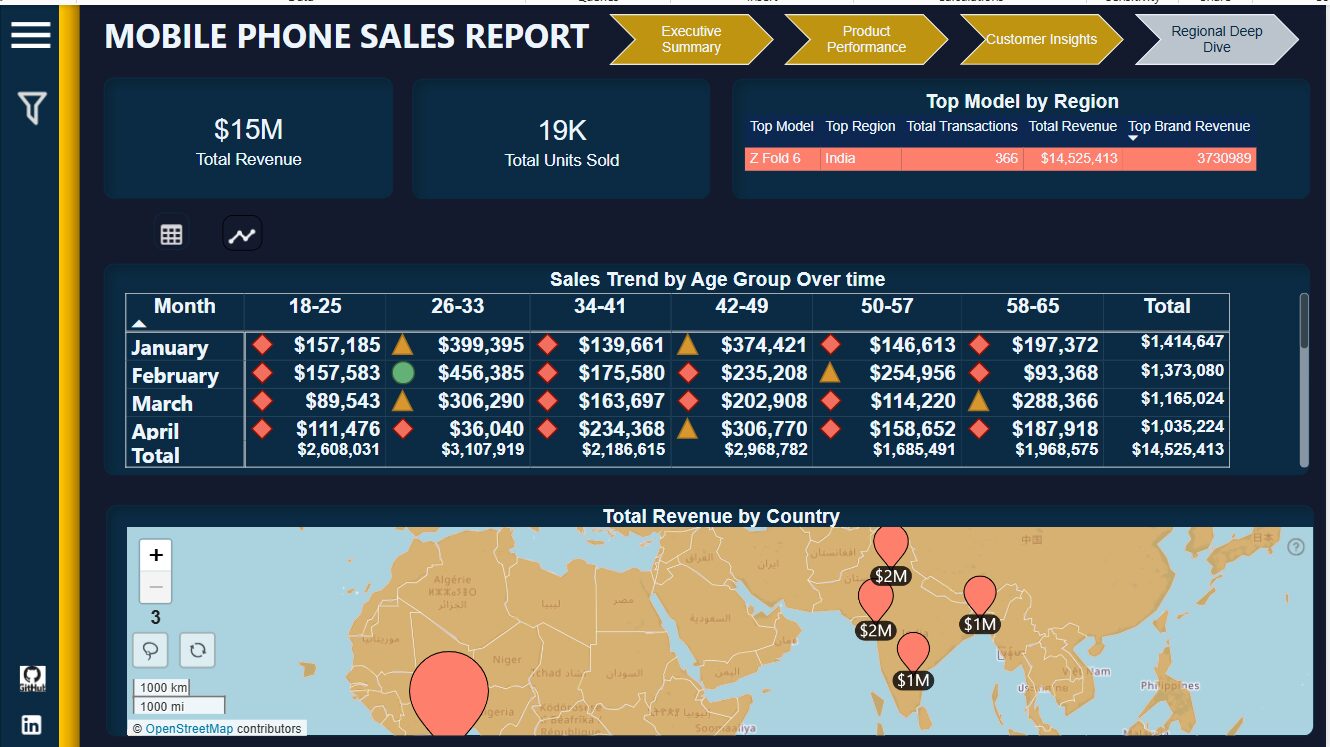Zoom in on the map with plus
This screenshot has width=1330, height=747.
click(x=156, y=555)
